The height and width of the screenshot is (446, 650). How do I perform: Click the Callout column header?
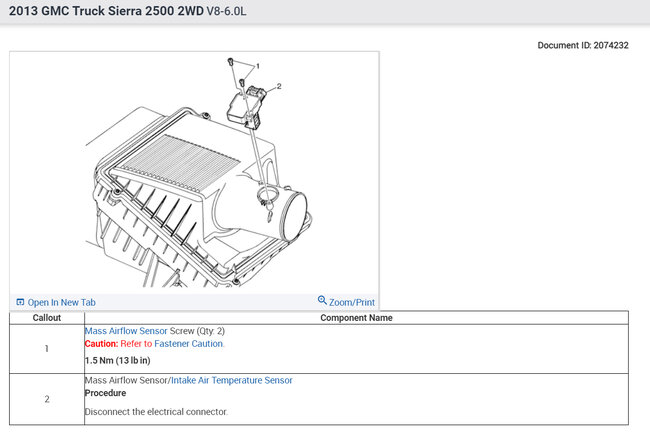point(47,318)
